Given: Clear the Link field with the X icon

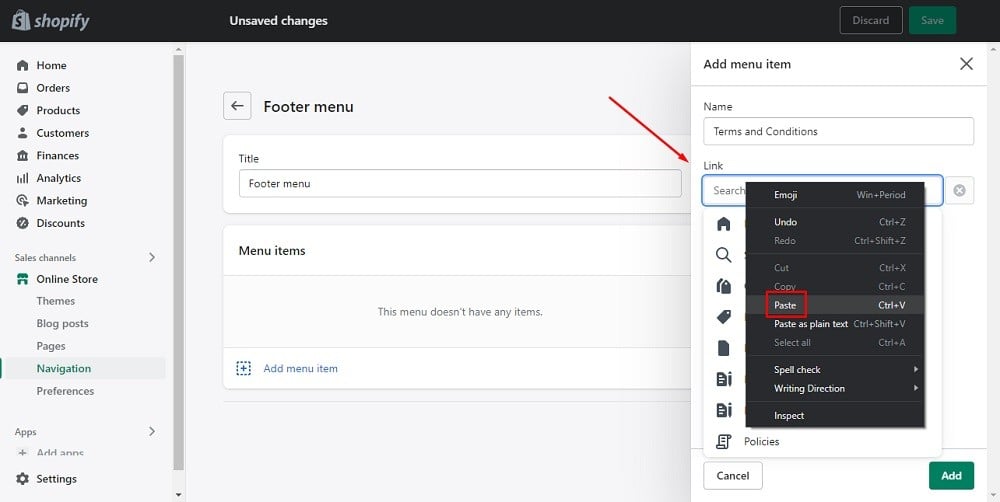Looking at the screenshot, I should (x=959, y=190).
